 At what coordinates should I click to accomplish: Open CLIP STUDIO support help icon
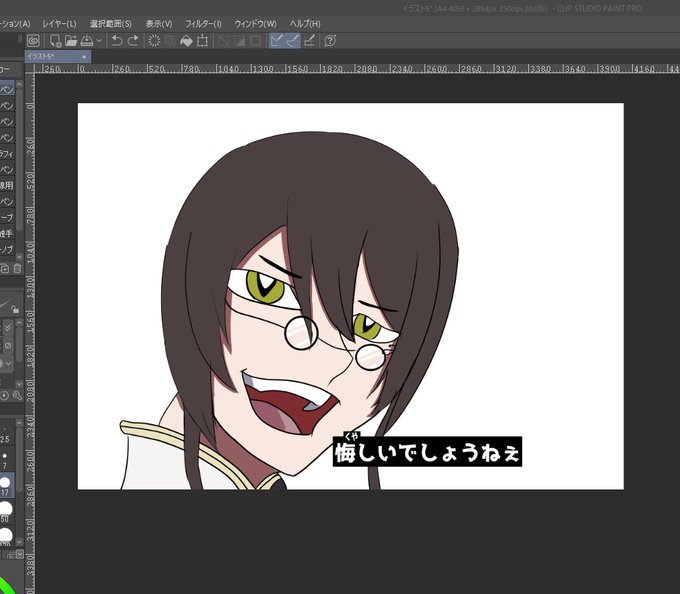tap(330, 41)
